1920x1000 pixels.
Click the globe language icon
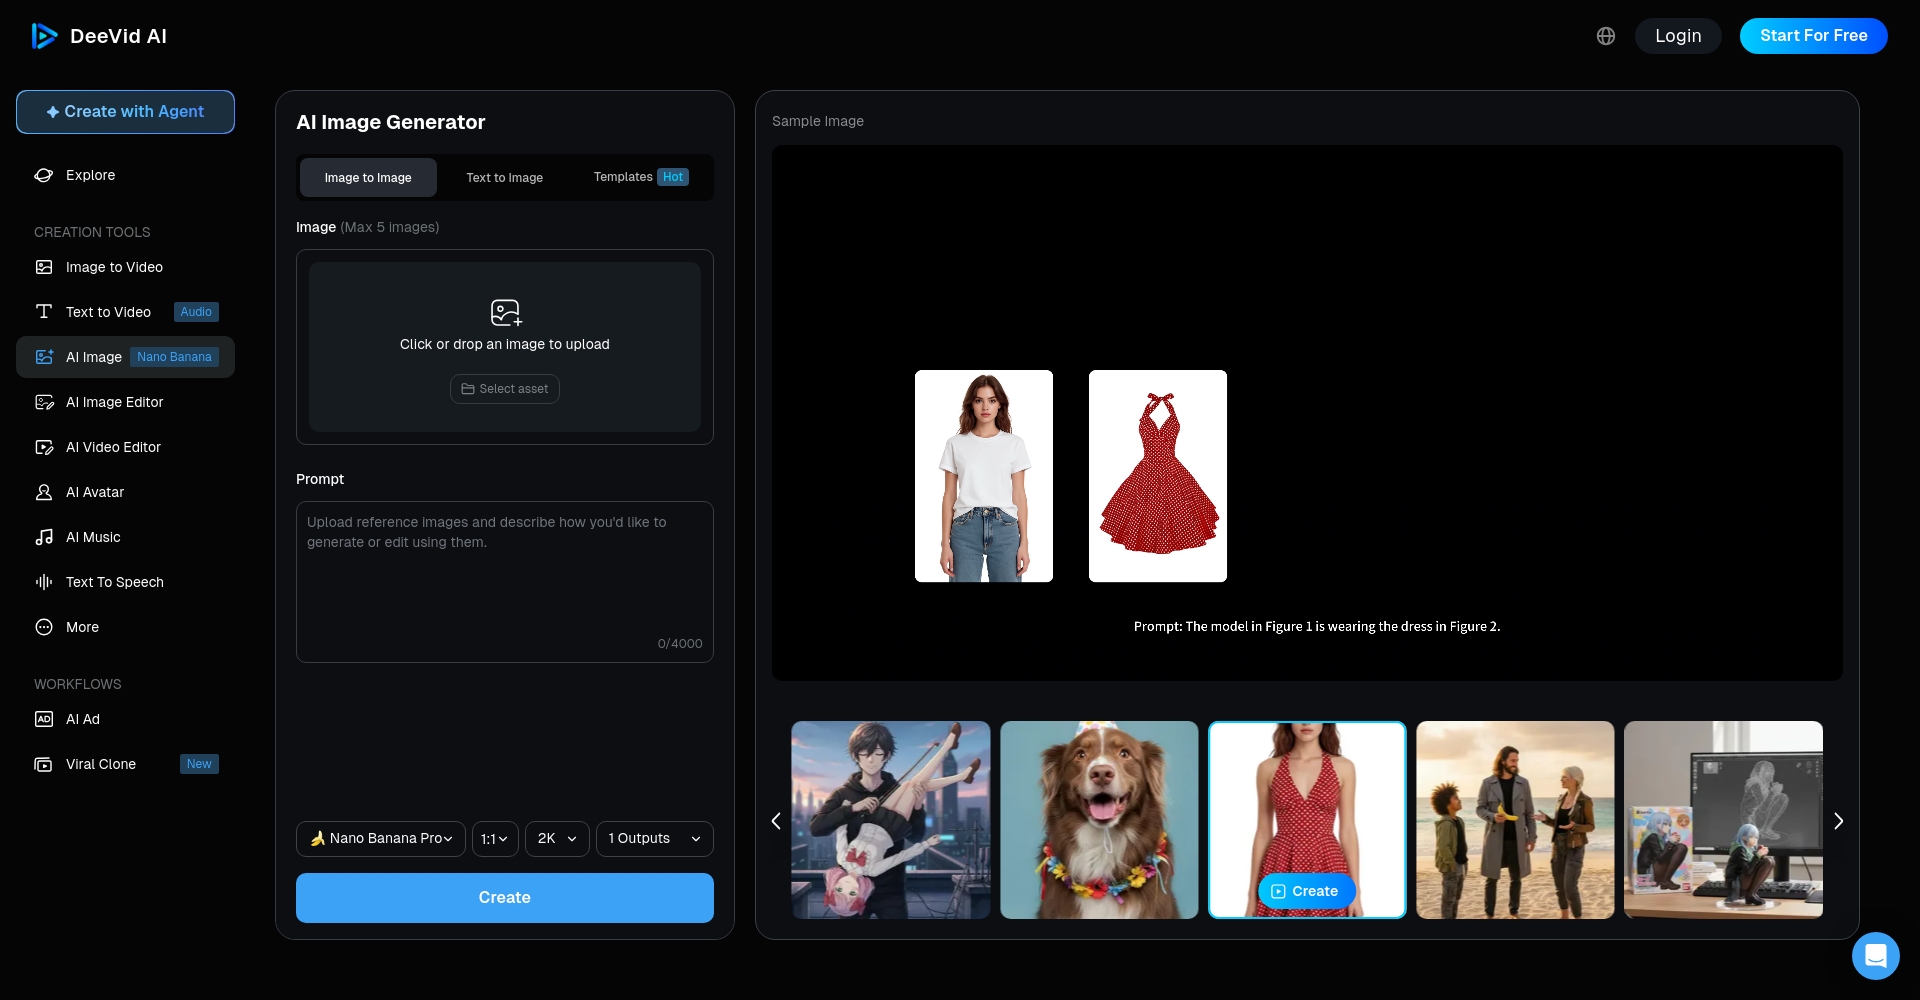[1605, 36]
